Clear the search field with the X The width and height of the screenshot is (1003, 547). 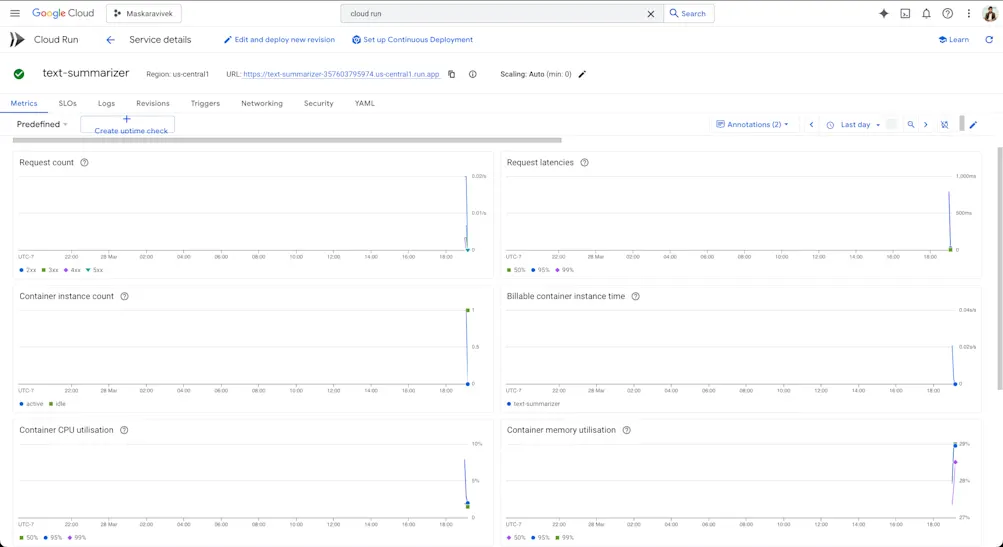(x=651, y=13)
